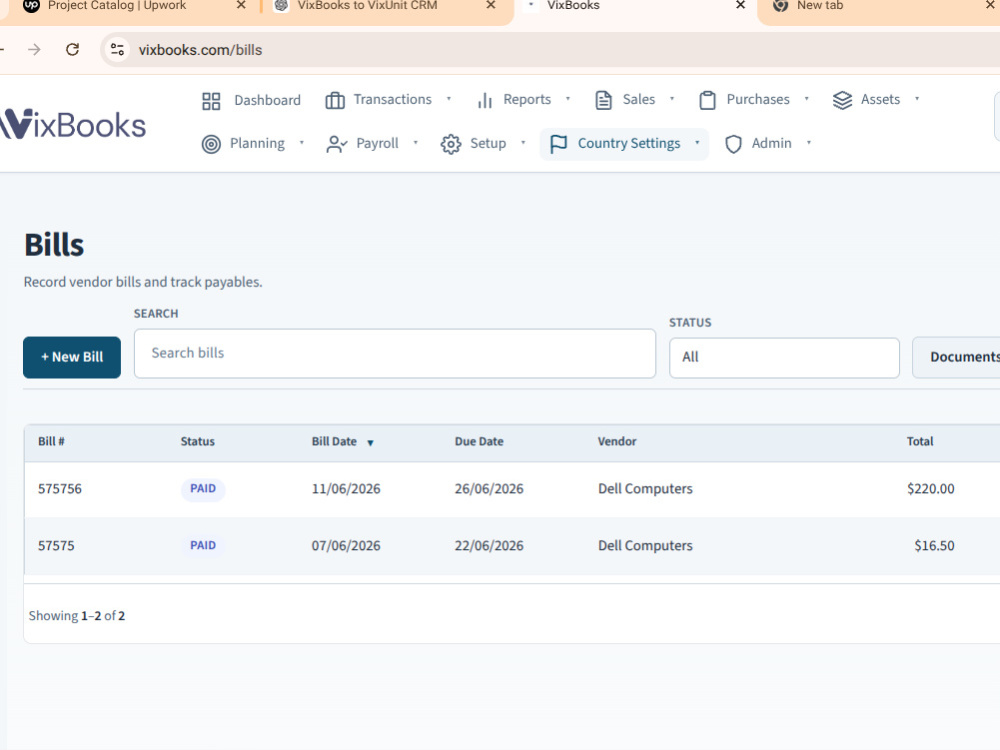1000x750 pixels.
Task: Sort by Total column header
Action: point(920,441)
